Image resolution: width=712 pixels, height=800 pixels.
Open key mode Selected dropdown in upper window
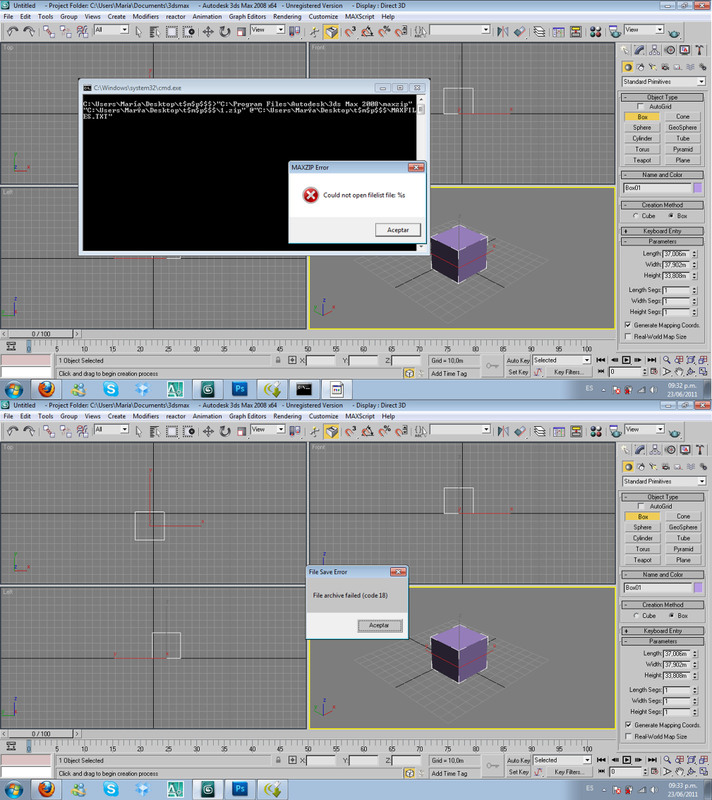pyautogui.click(x=562, y=360)
